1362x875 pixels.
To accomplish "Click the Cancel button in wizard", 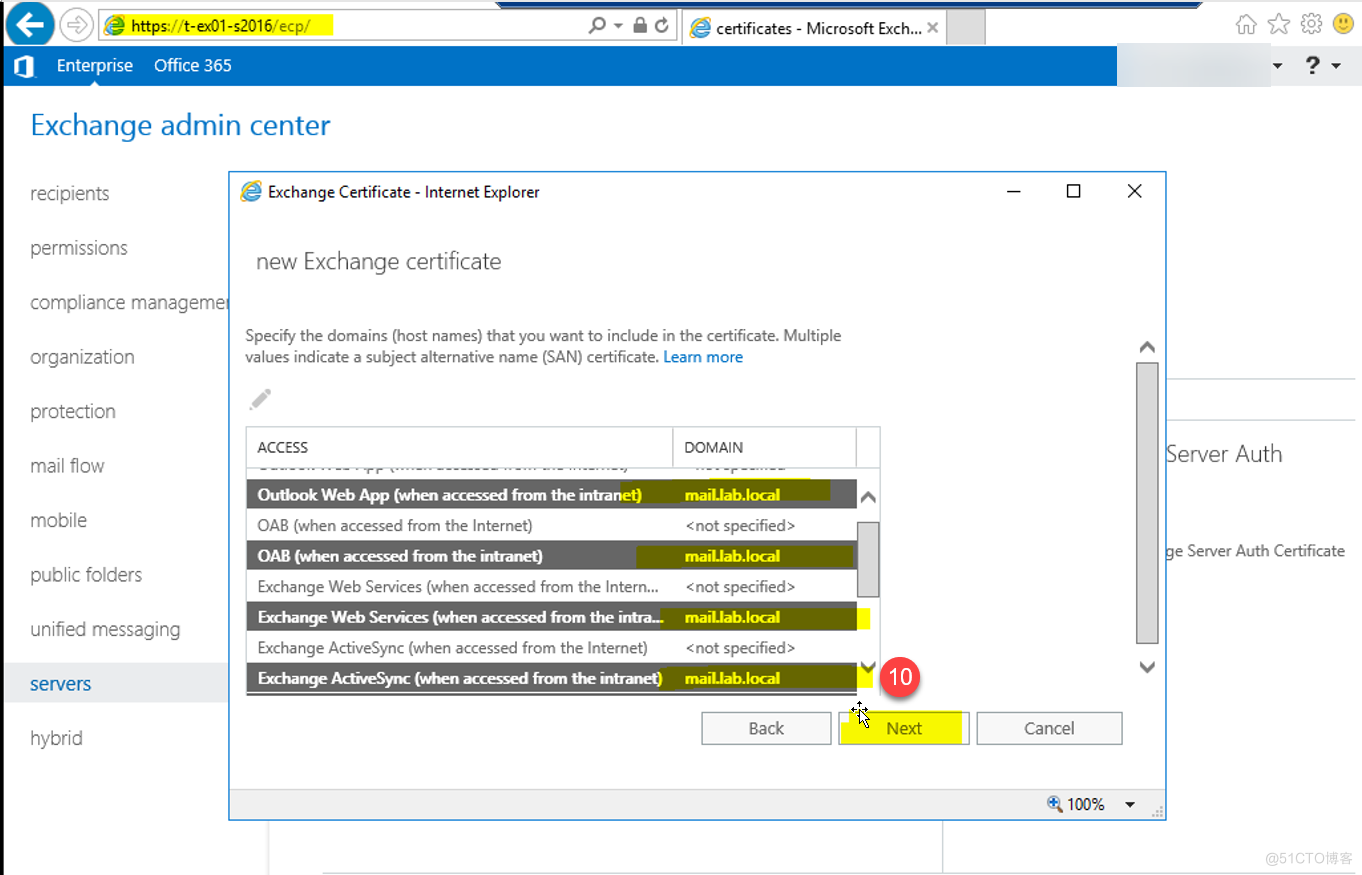I will tap(1049, 728).
